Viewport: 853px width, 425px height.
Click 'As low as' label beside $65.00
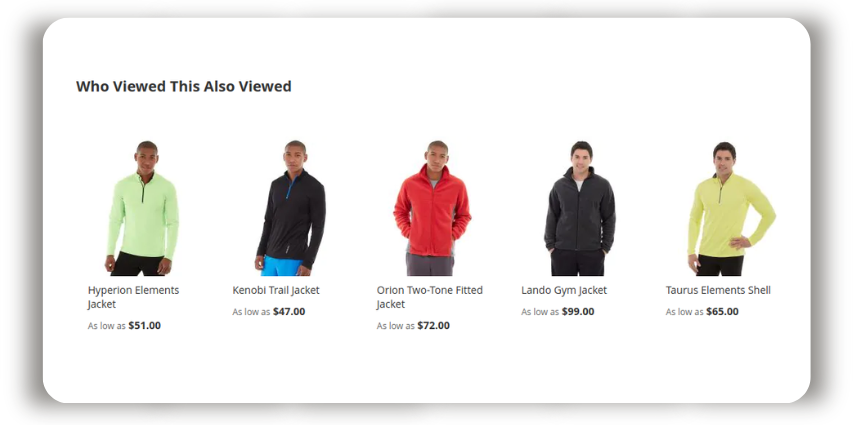pyautogui.click(x=684, y=312)
